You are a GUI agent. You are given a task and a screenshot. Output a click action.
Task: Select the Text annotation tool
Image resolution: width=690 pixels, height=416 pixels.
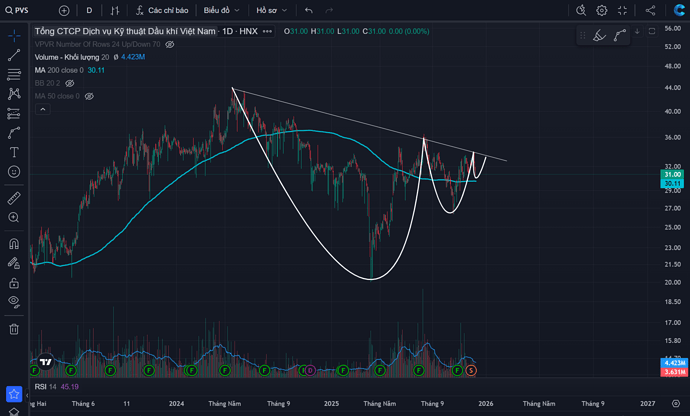pyautogui.click(x=14, y=152)
